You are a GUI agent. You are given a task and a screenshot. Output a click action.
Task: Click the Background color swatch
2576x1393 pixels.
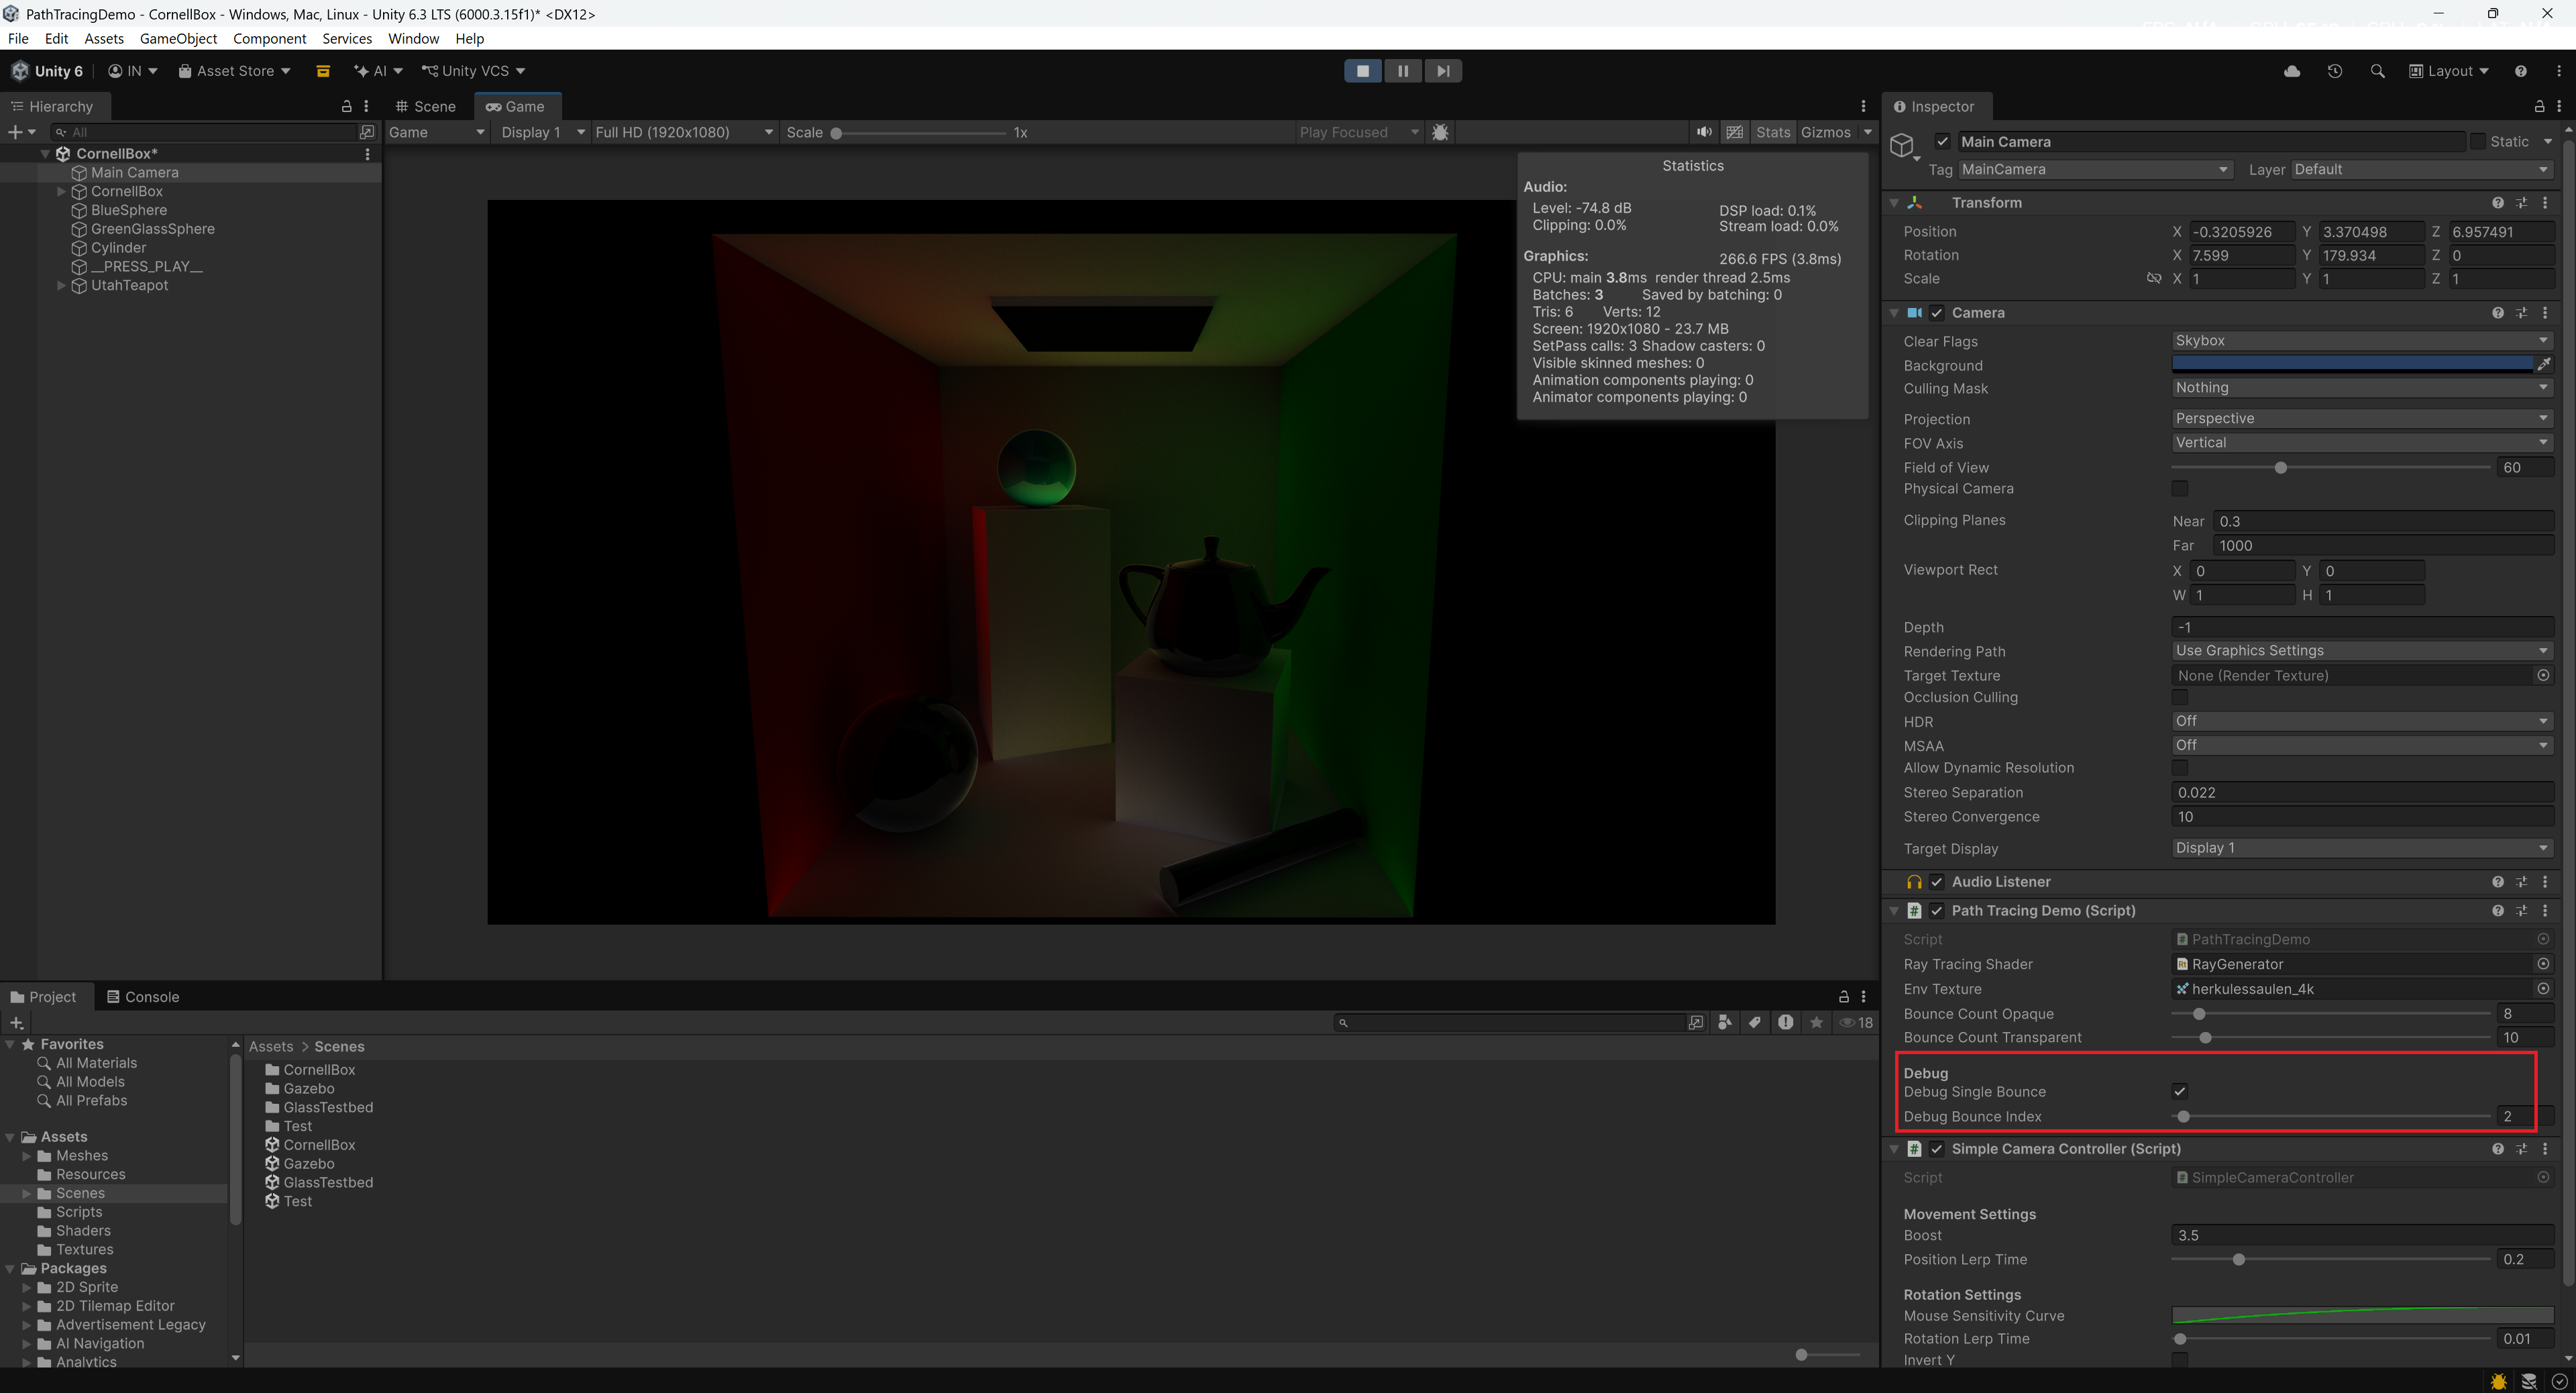[x=2352, y=365]
